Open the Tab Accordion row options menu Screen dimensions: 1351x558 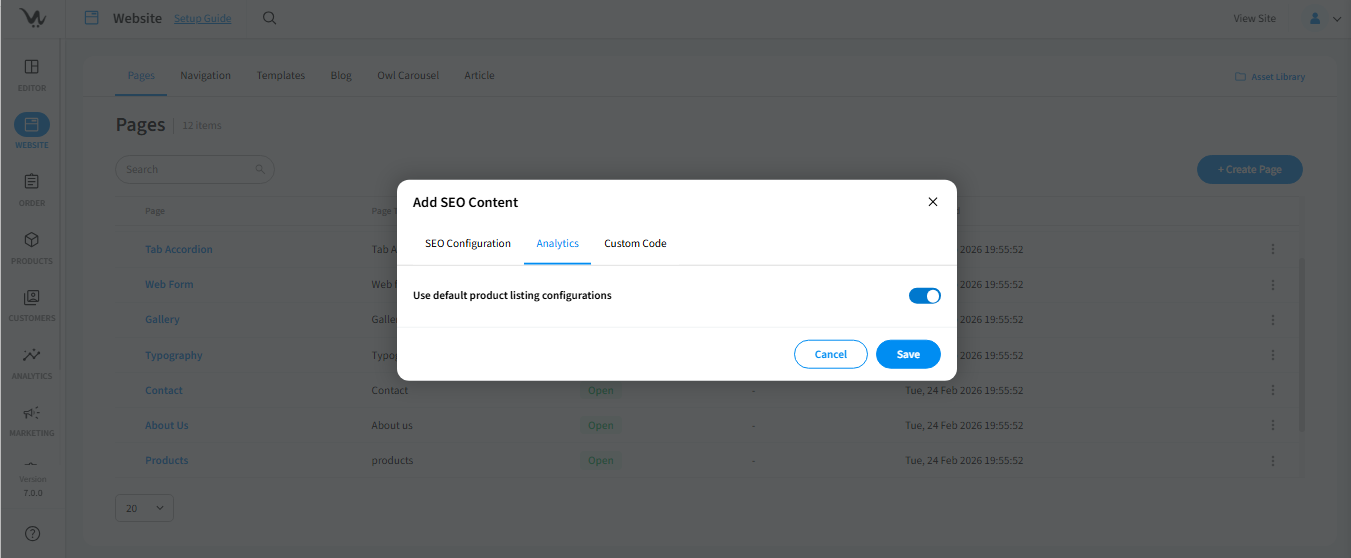pos(1272,249)
